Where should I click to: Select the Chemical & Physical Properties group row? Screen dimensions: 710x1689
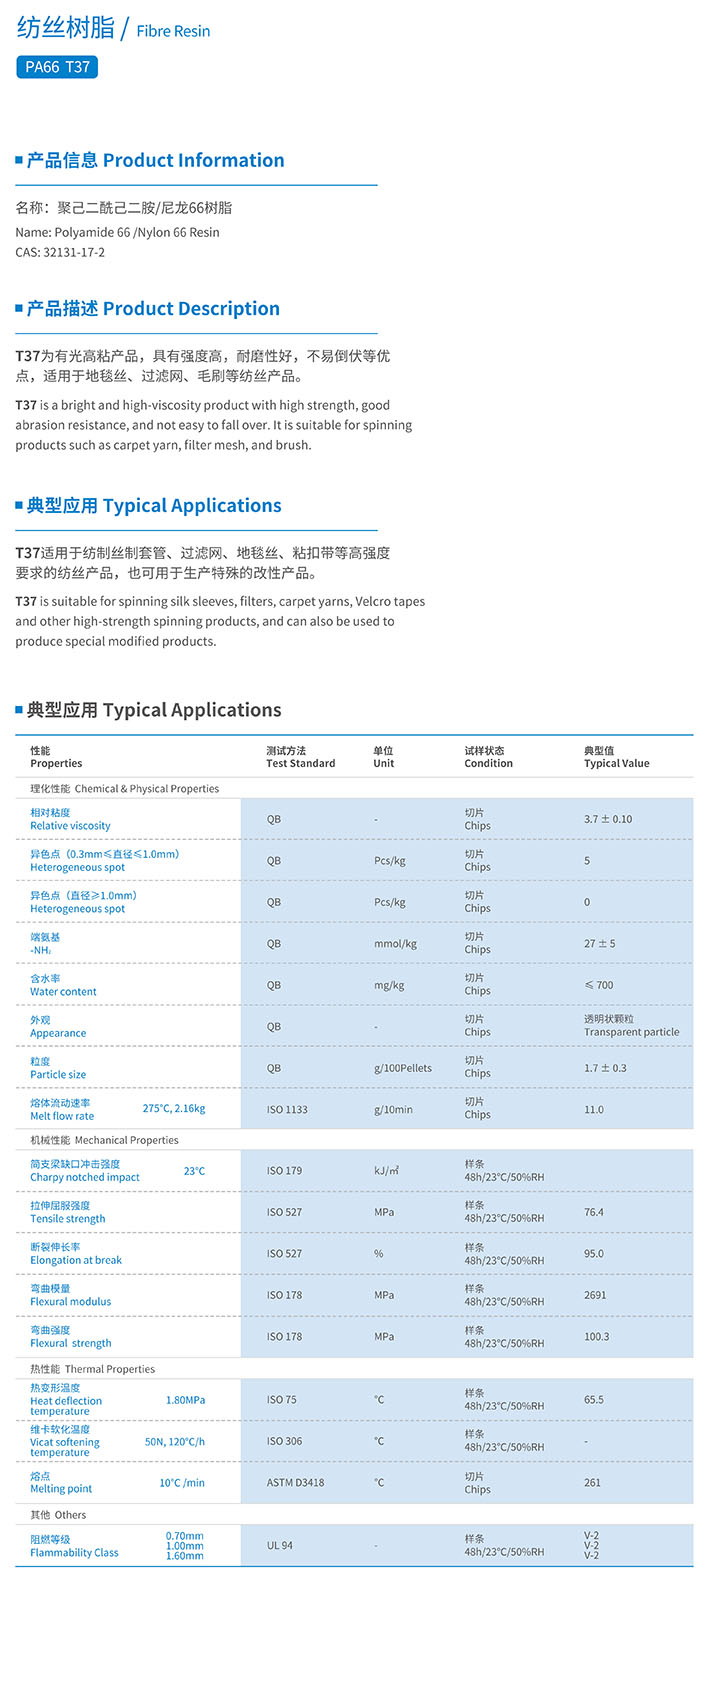click(125, 788)
